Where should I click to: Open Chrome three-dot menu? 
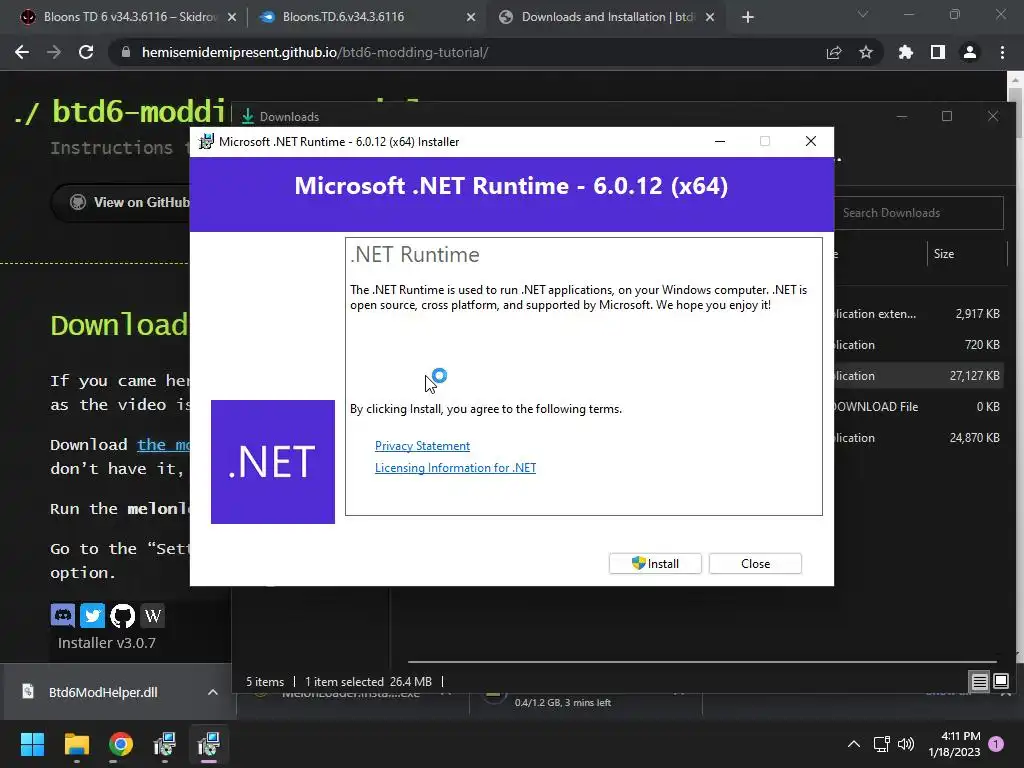click(1002, 52)
